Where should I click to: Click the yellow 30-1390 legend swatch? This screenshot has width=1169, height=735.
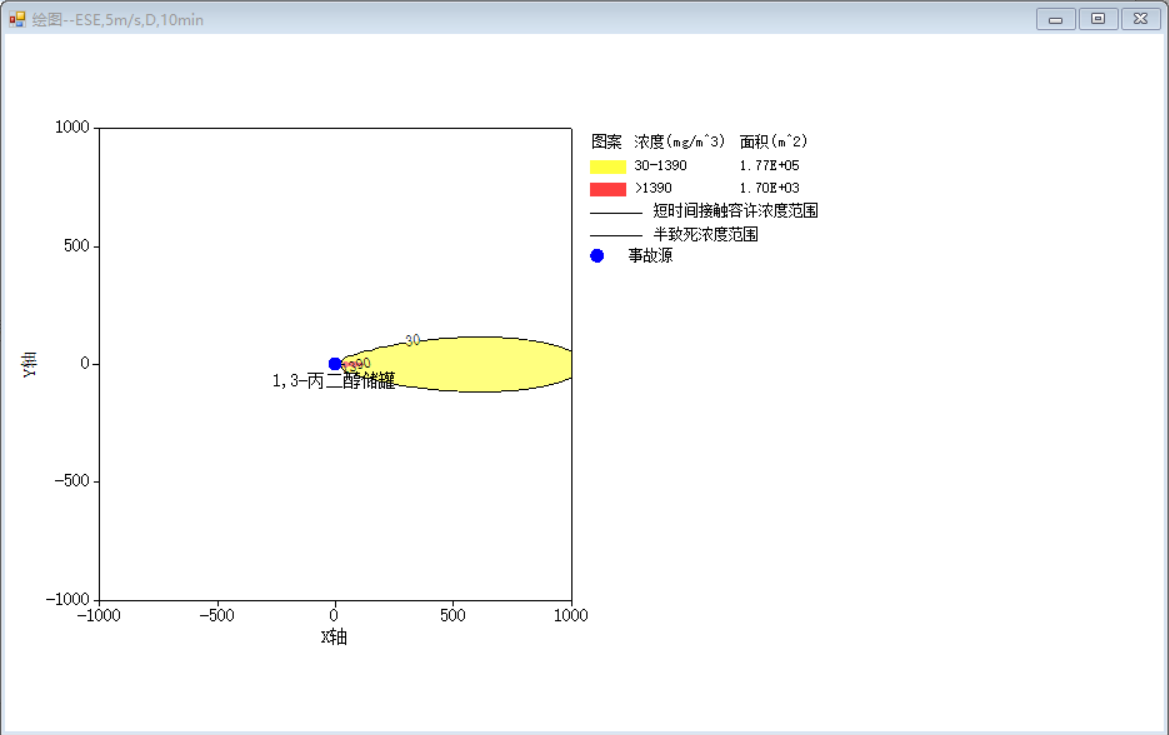coord(608,166)
